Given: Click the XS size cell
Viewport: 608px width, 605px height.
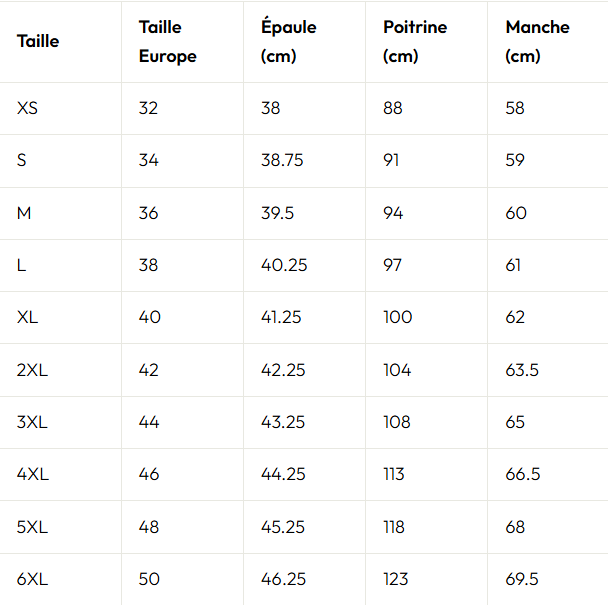Looking at the screenshot, I should pos(27,108).
